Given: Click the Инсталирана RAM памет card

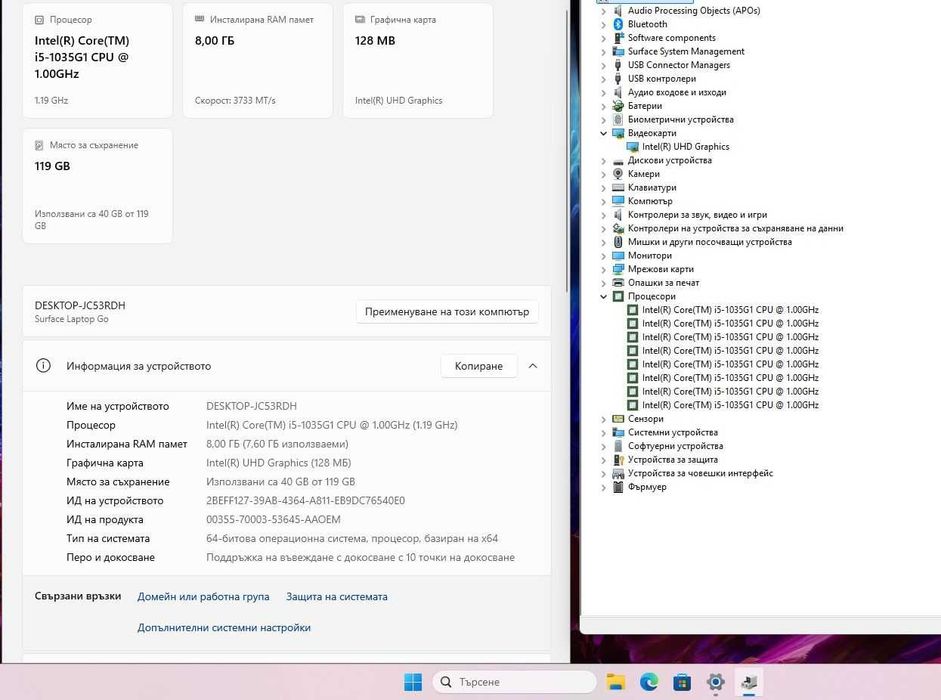Looking at the screenshot, I should [x=257, y=60].
